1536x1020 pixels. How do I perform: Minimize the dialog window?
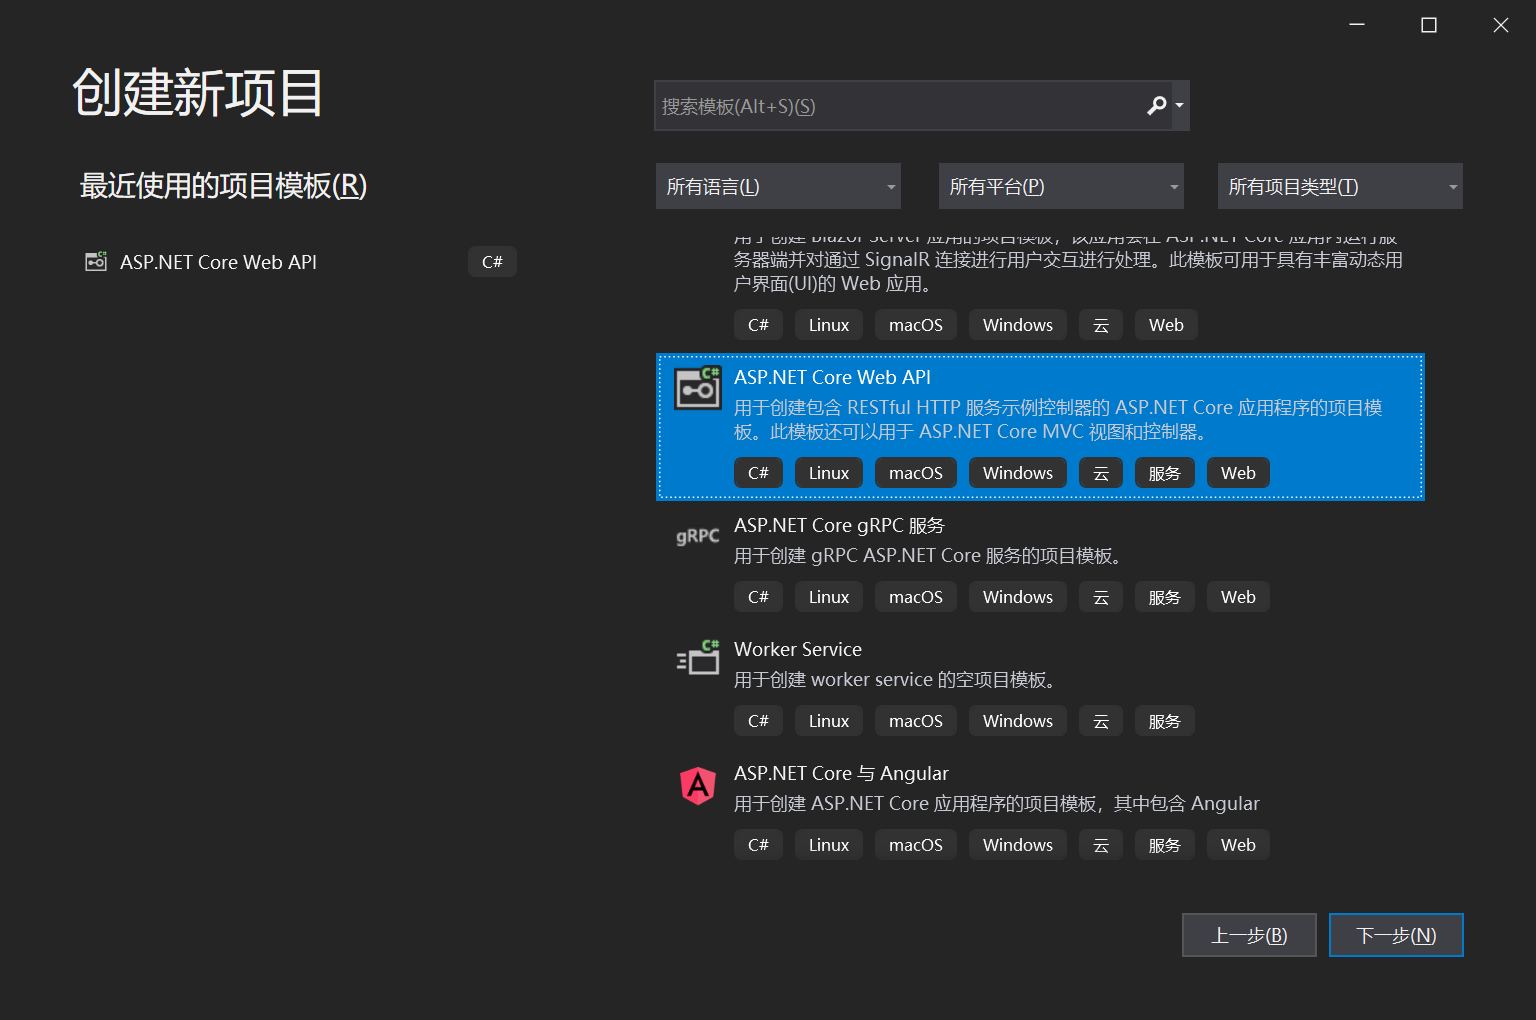click(x=1357, y=25)
